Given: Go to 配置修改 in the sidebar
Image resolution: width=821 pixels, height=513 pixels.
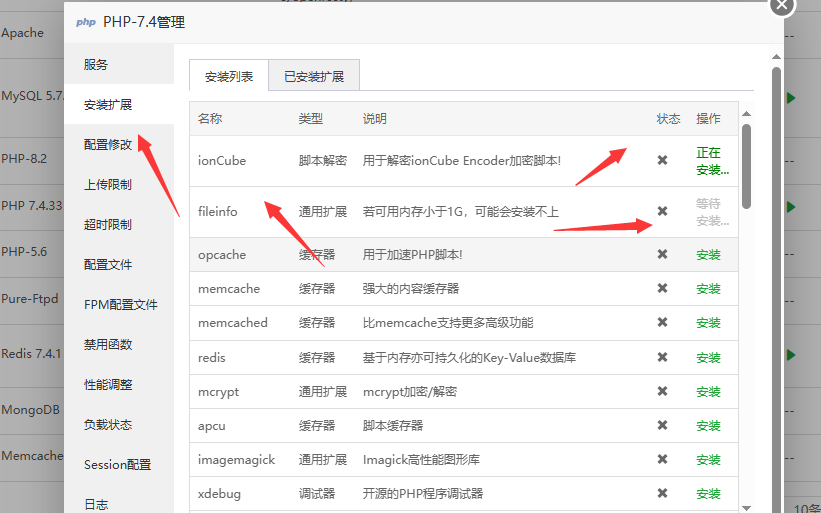Looking at the screenshot, I should (108, 145).
